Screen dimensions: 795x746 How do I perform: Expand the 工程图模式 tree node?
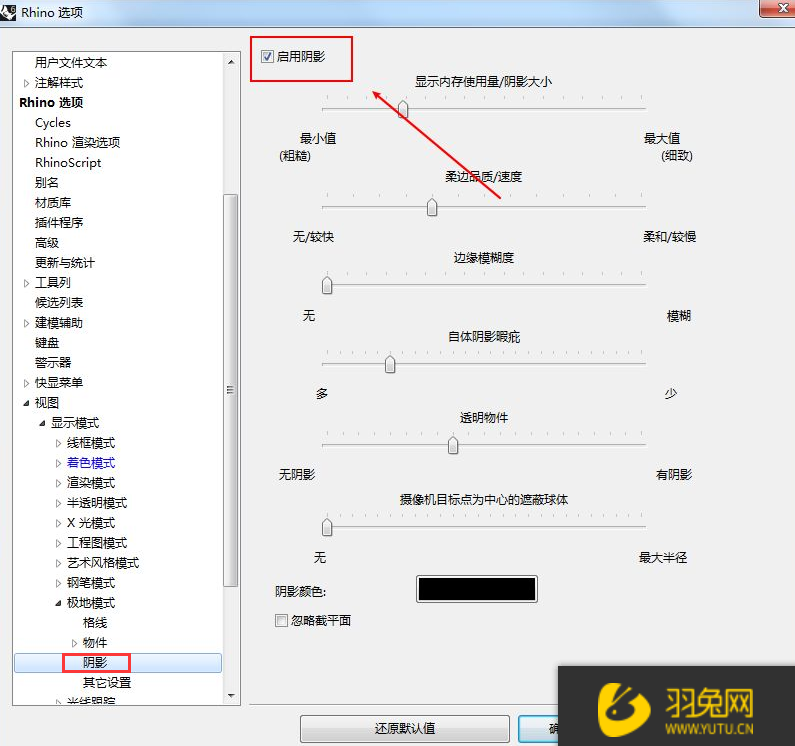tap(58, 543)
